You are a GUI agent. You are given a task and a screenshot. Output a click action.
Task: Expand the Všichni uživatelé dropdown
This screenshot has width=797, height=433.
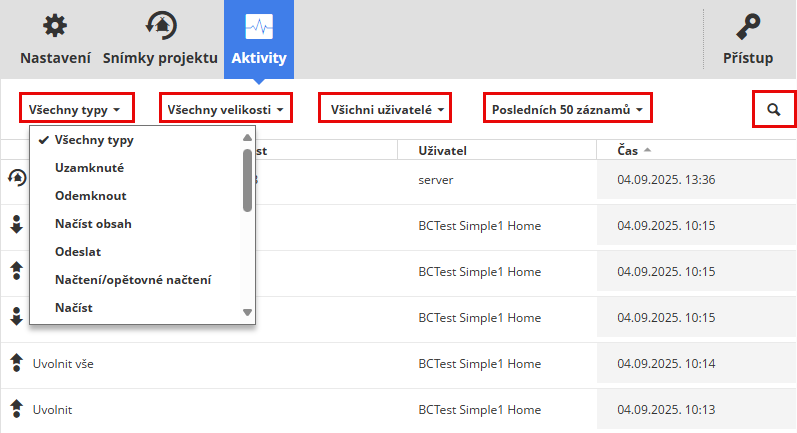click(384, 108)
